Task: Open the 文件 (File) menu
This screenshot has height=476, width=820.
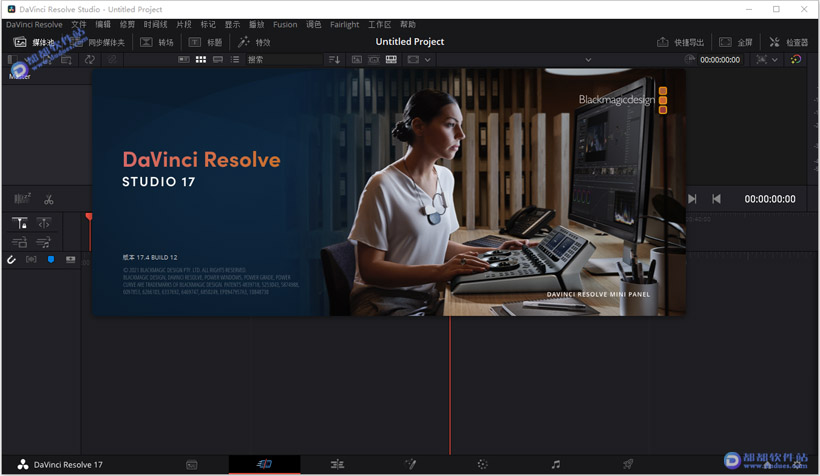Action: (x=78, y=25)
